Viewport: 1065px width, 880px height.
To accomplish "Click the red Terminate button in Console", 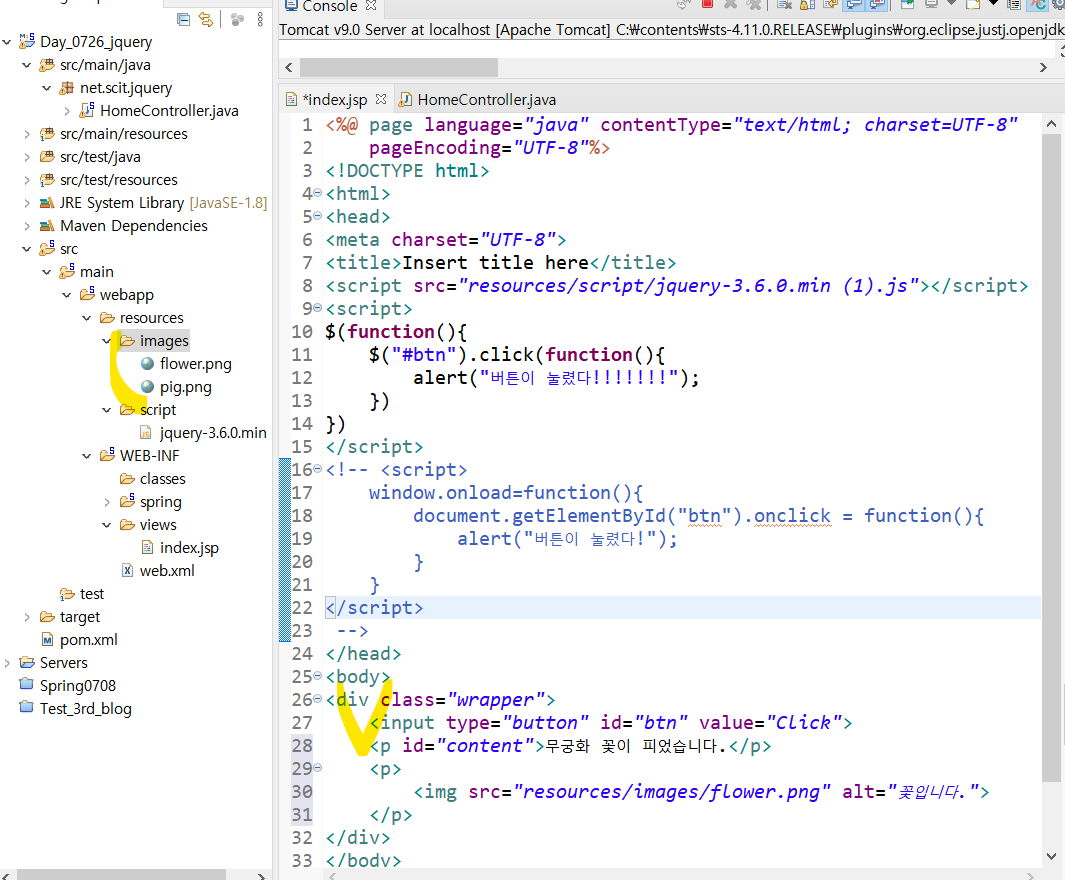I will [708, 3].
